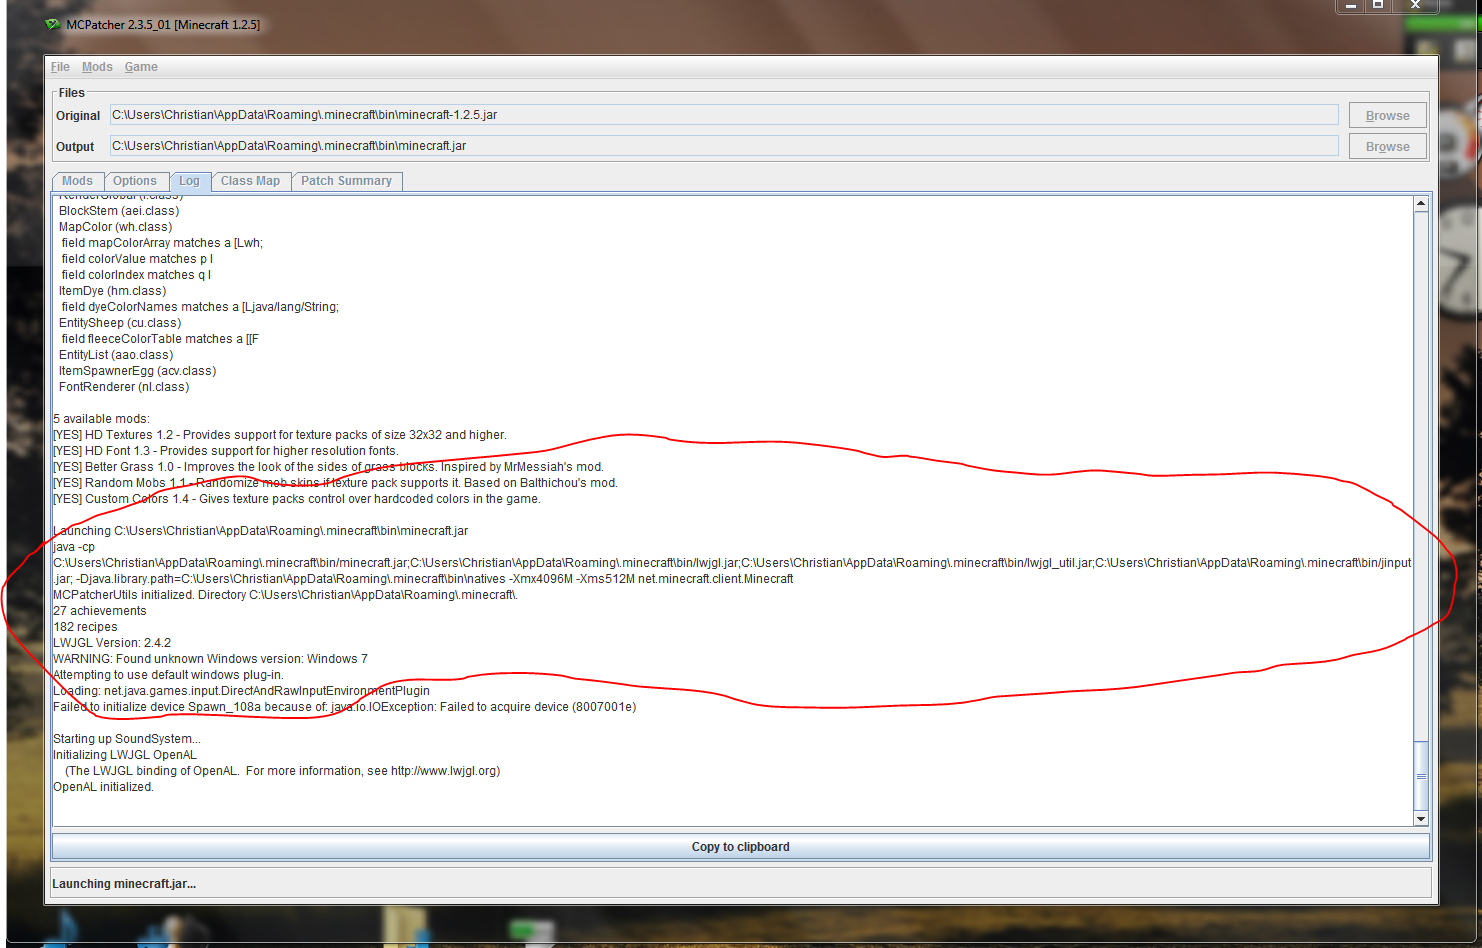This screenshot has width=1482, height=948.
Task: Click log line 'EntitySheep (cu.class)'
Action: tap(120, 323)
